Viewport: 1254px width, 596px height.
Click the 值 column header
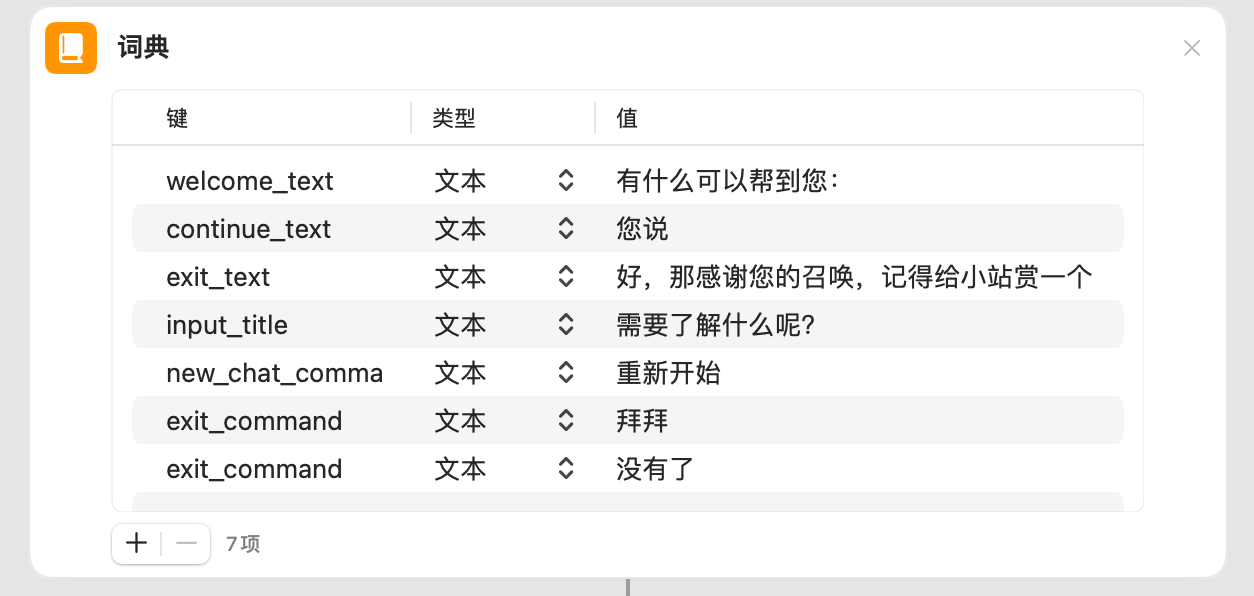[627, 118]
